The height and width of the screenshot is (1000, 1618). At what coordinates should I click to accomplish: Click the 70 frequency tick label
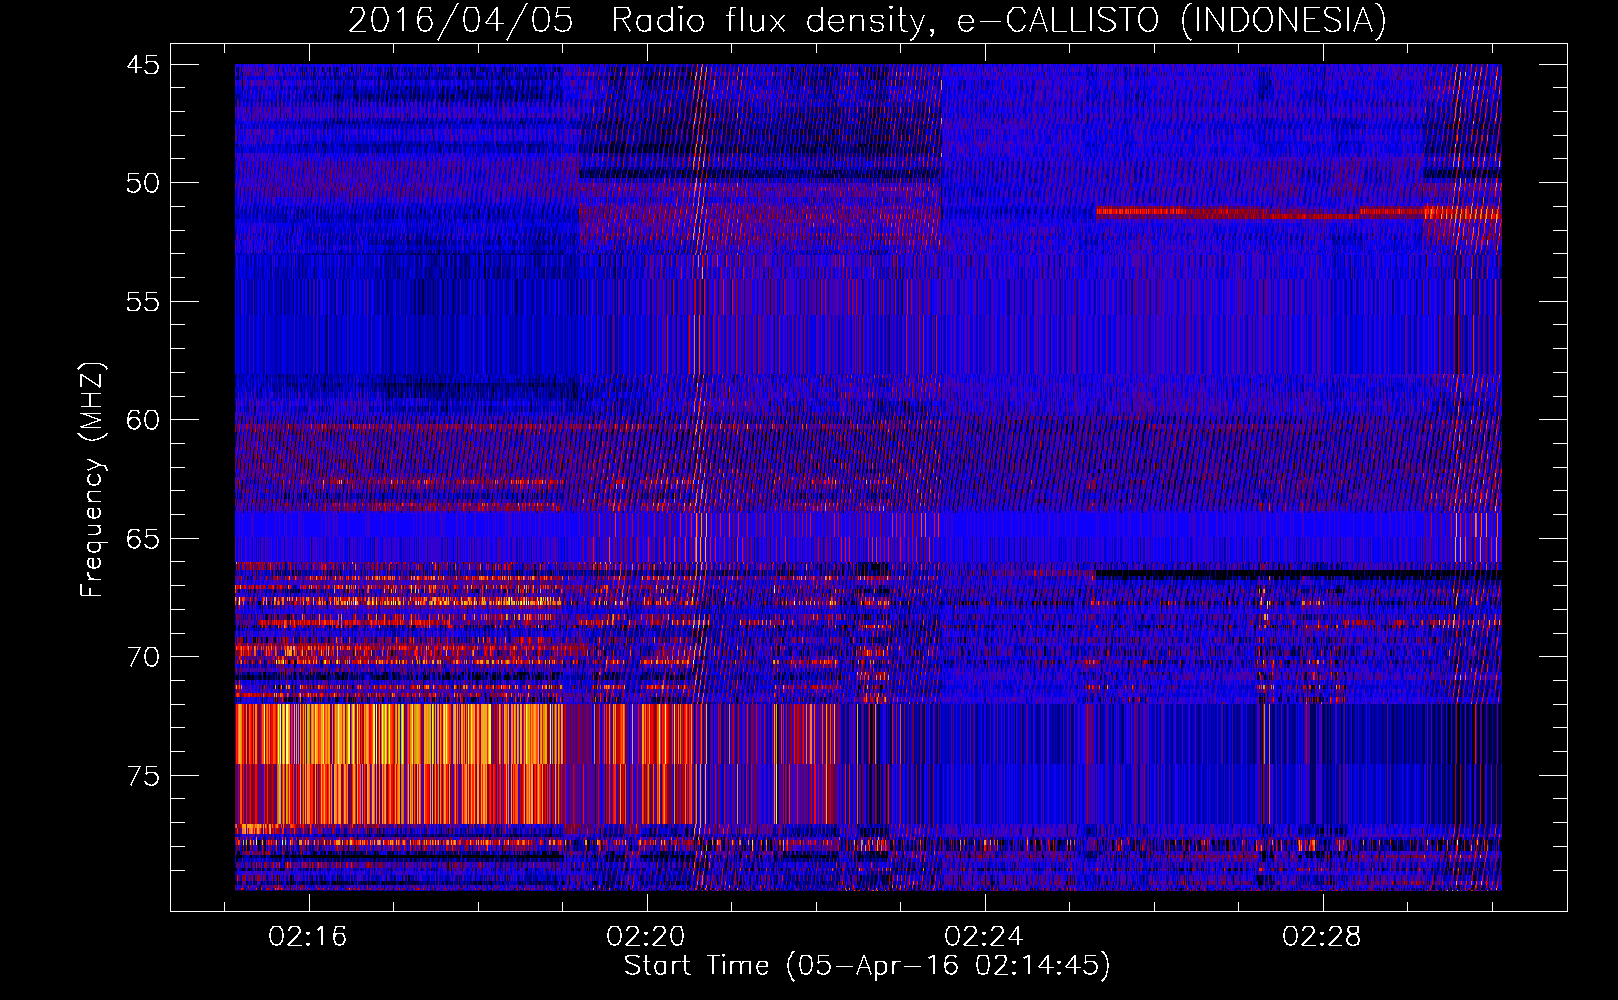point(143,657)
